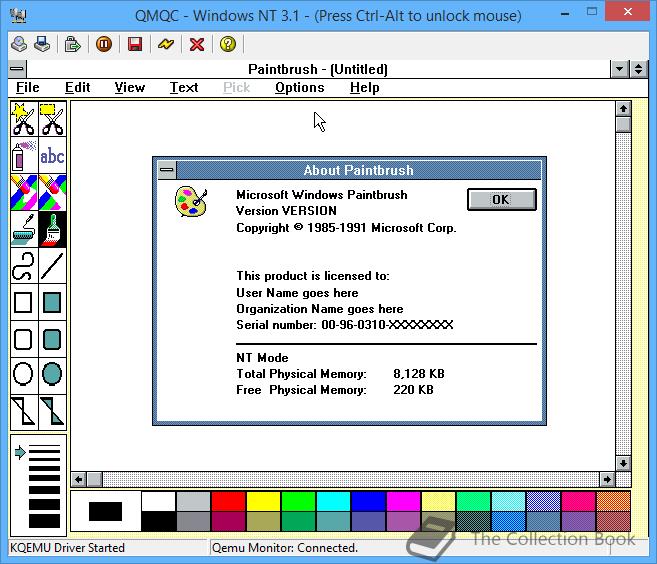Open the Edit menu
This screenshot has width=657, height=564.
click(x=78, y=88)
